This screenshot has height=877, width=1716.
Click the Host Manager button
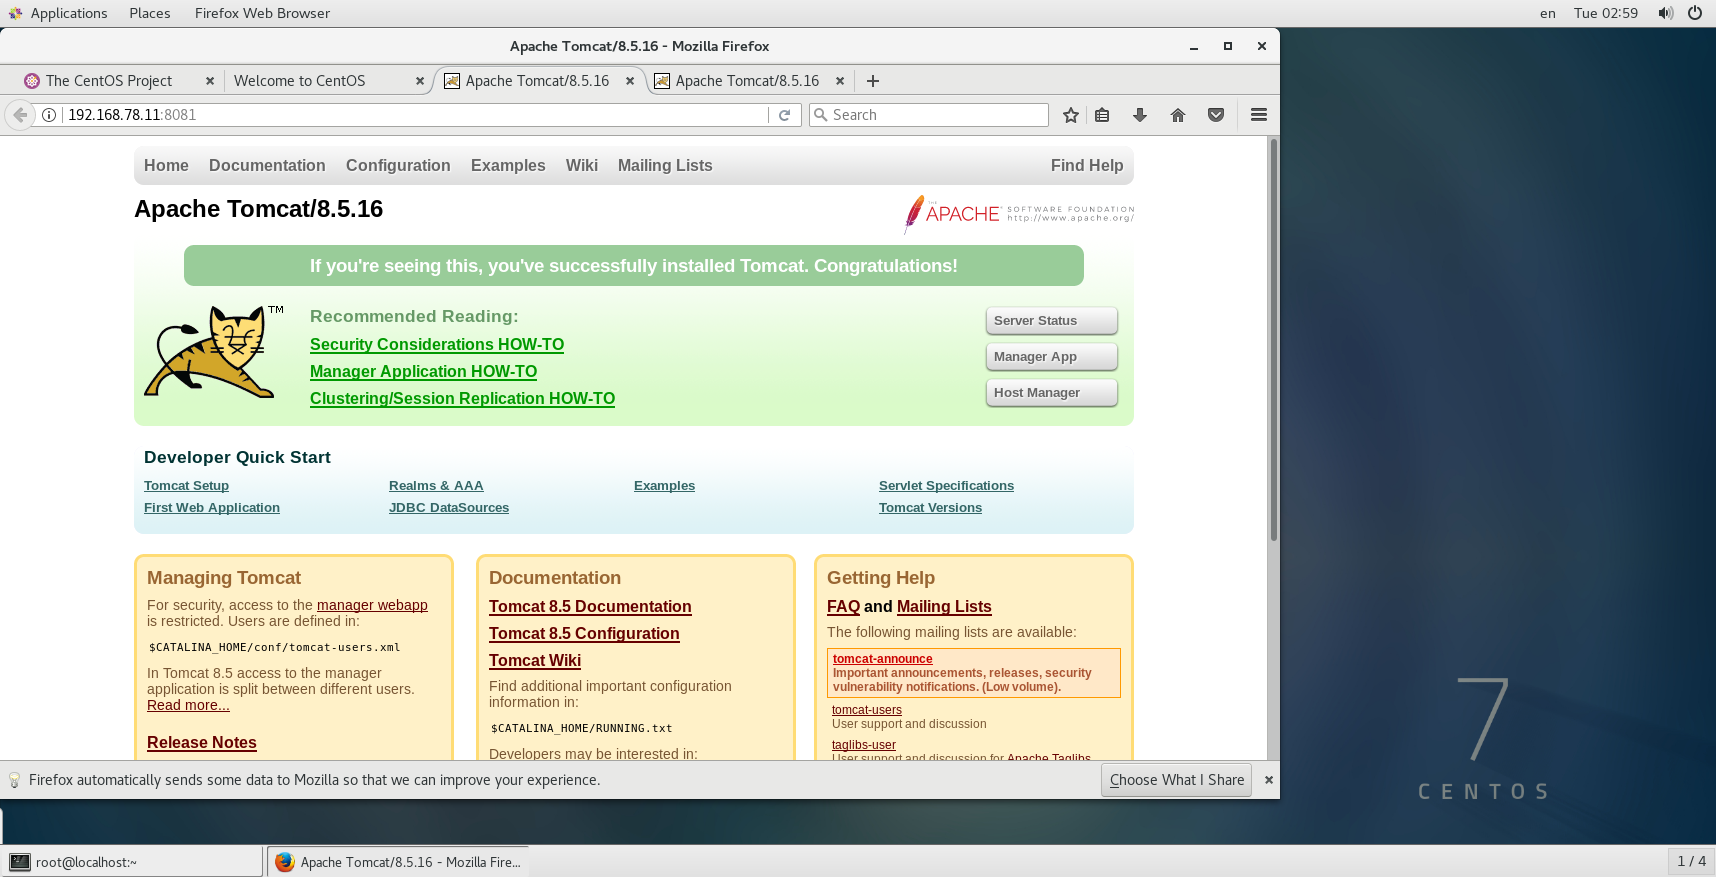pyautogui.click(x=1052, y=393)
